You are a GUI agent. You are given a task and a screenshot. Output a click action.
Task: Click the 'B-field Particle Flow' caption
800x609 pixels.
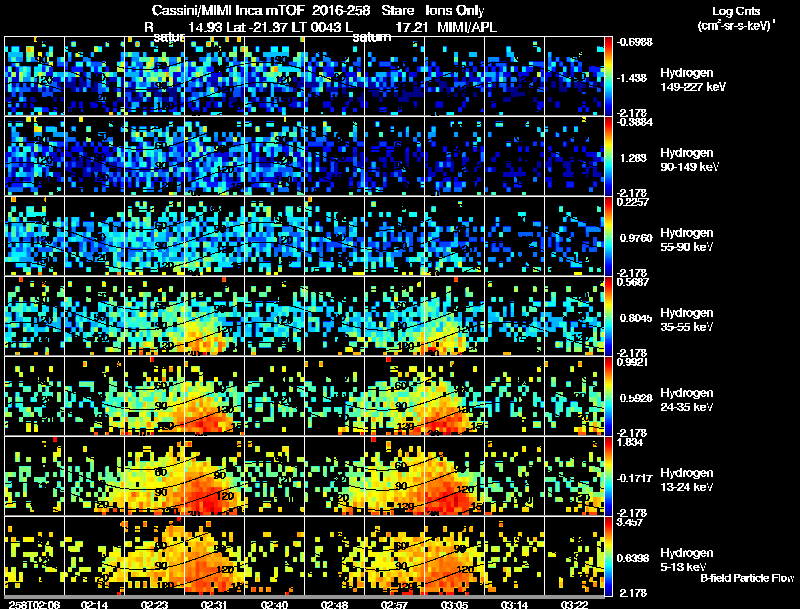click(747, 578)
